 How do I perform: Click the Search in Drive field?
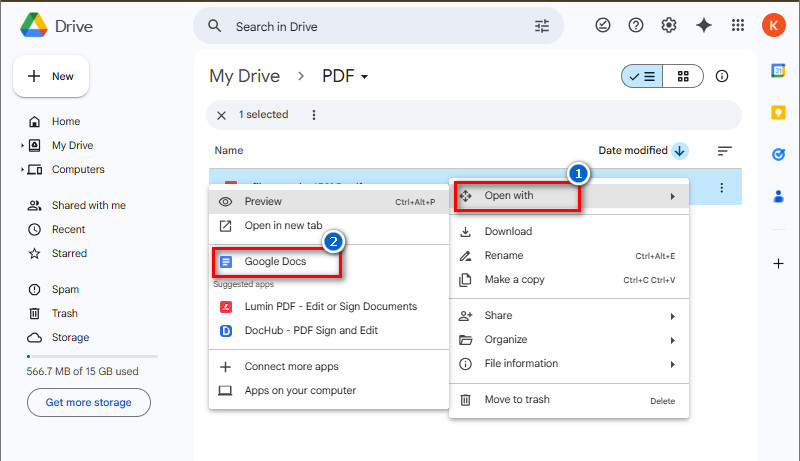coord(379,26)
